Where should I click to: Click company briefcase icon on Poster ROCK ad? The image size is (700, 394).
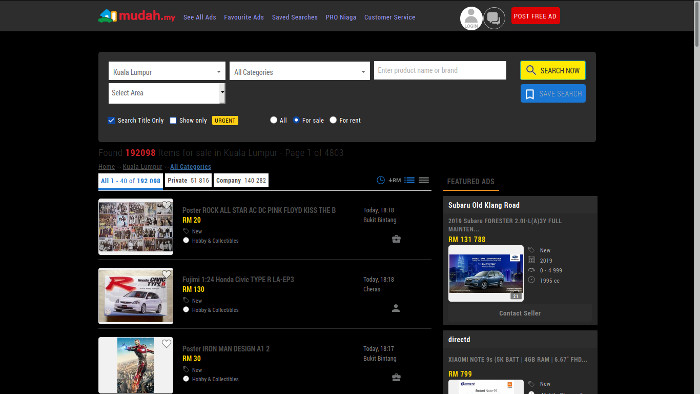coord(396,239)
